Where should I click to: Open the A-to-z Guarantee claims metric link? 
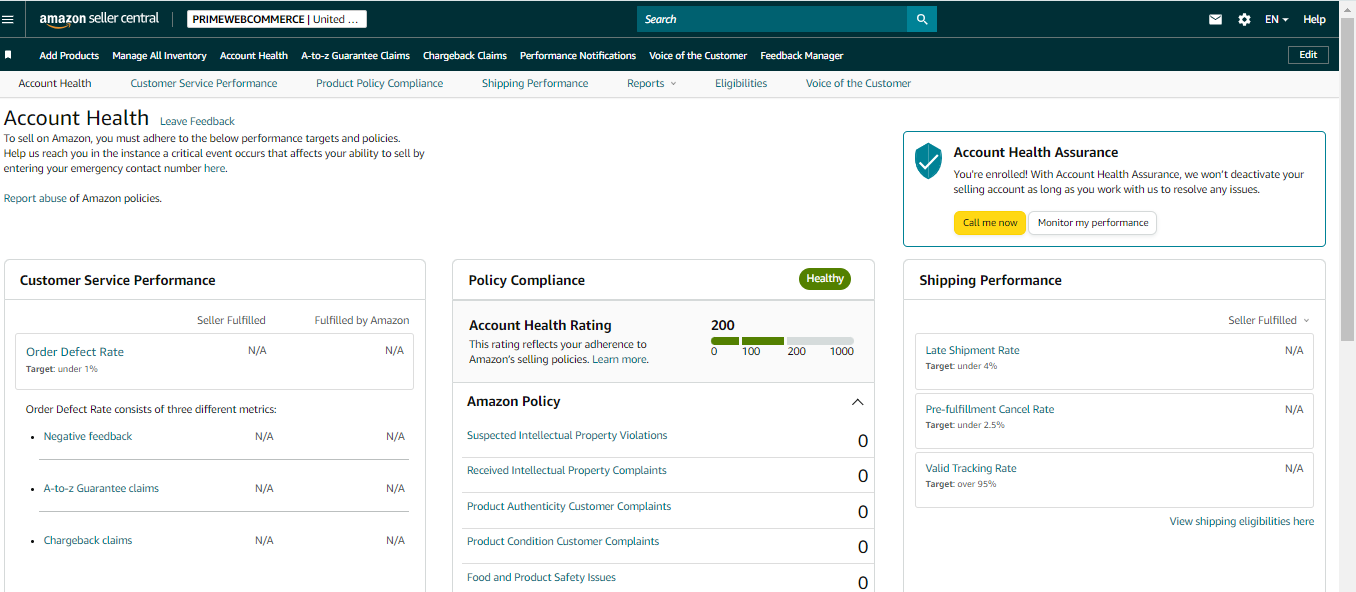tap(101, 488)
